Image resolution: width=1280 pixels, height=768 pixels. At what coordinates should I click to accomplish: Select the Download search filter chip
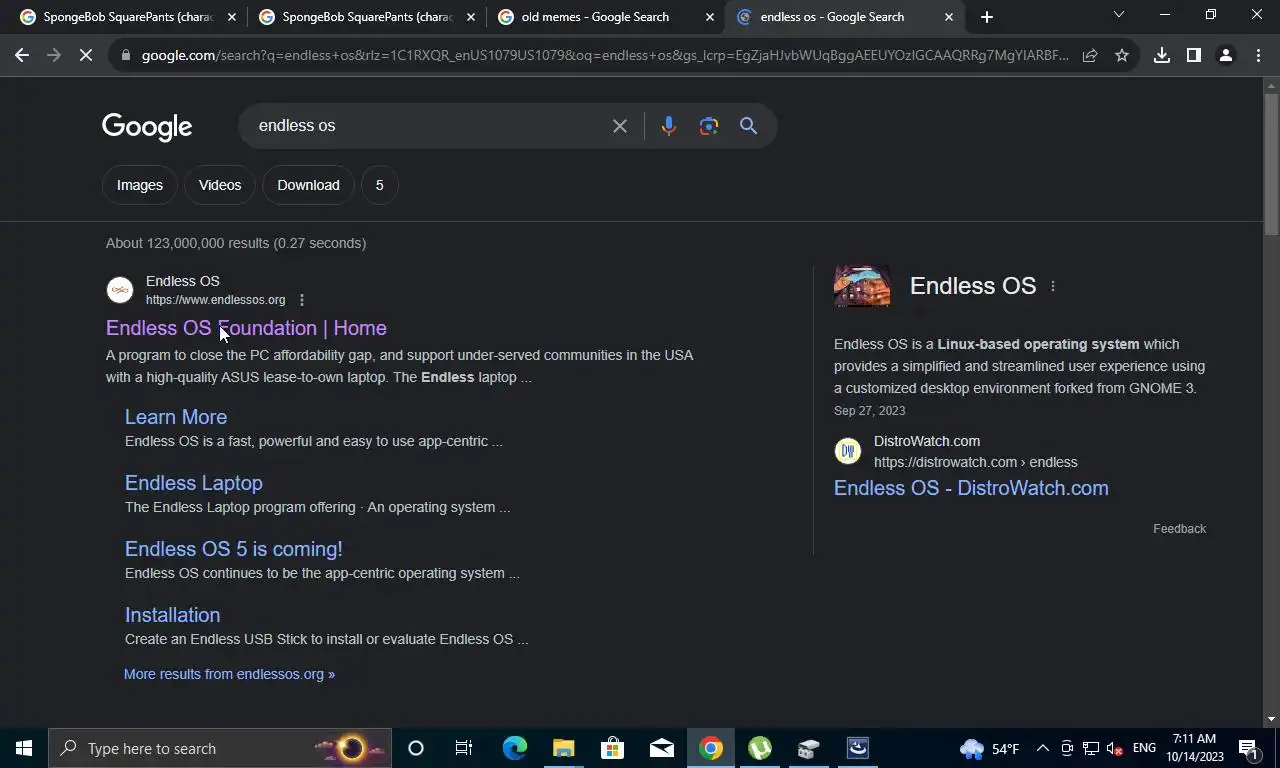(x=308, y=185)
